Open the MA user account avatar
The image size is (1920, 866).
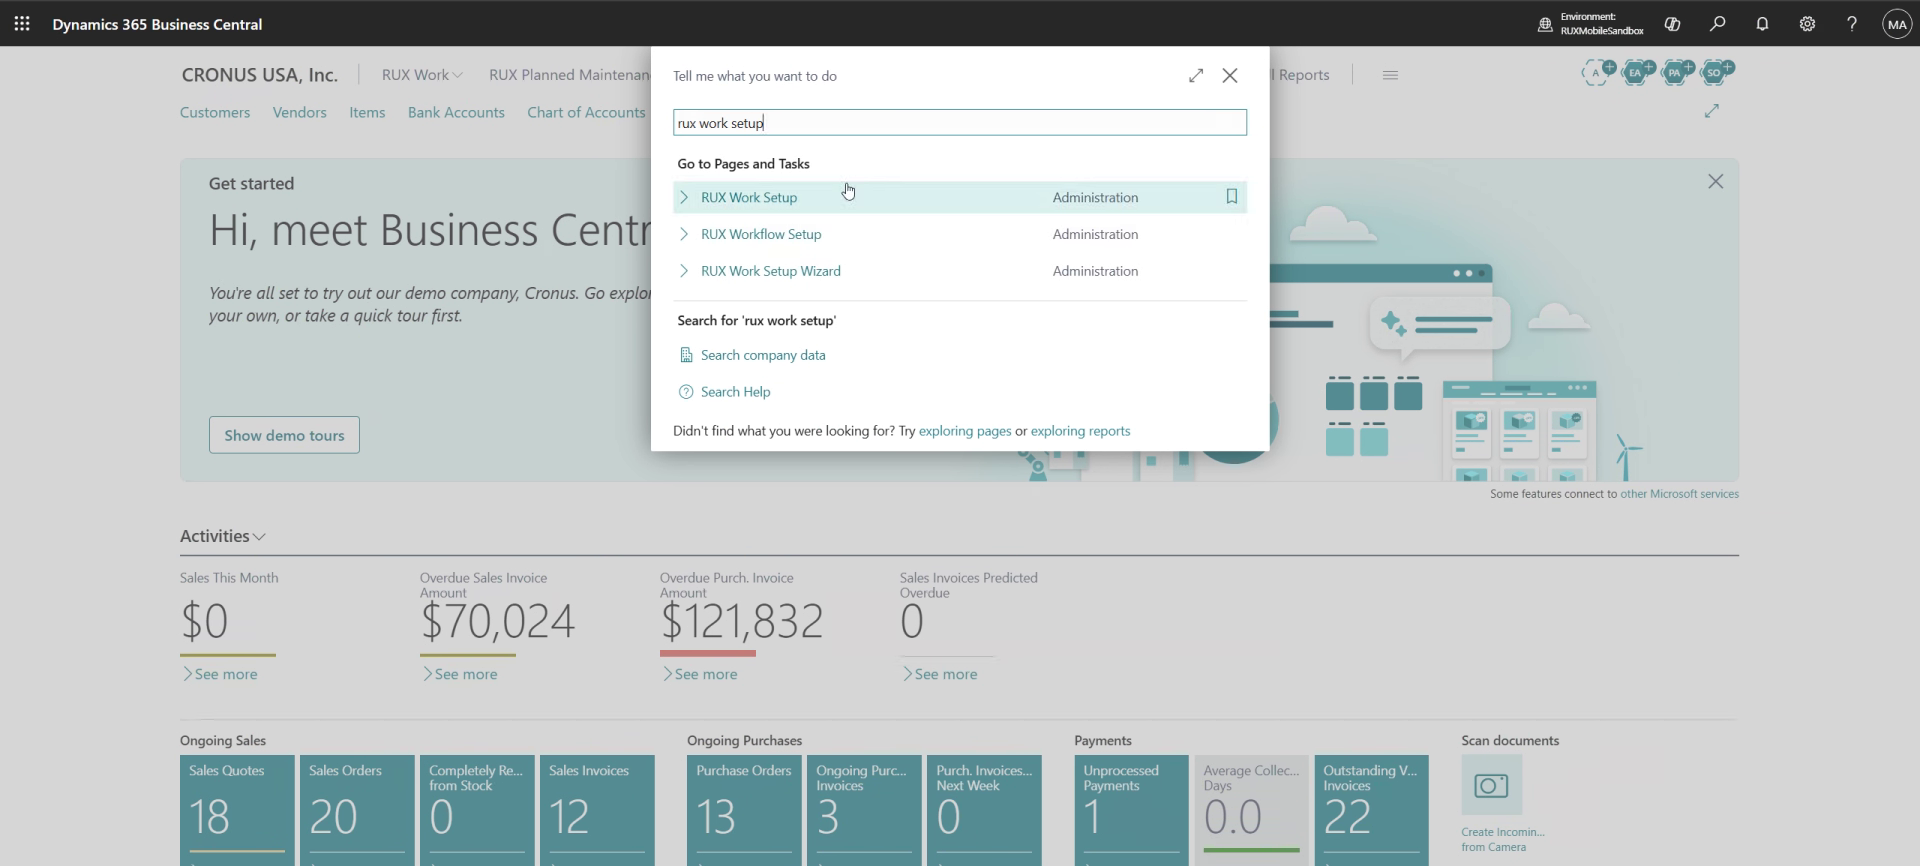1897,23
